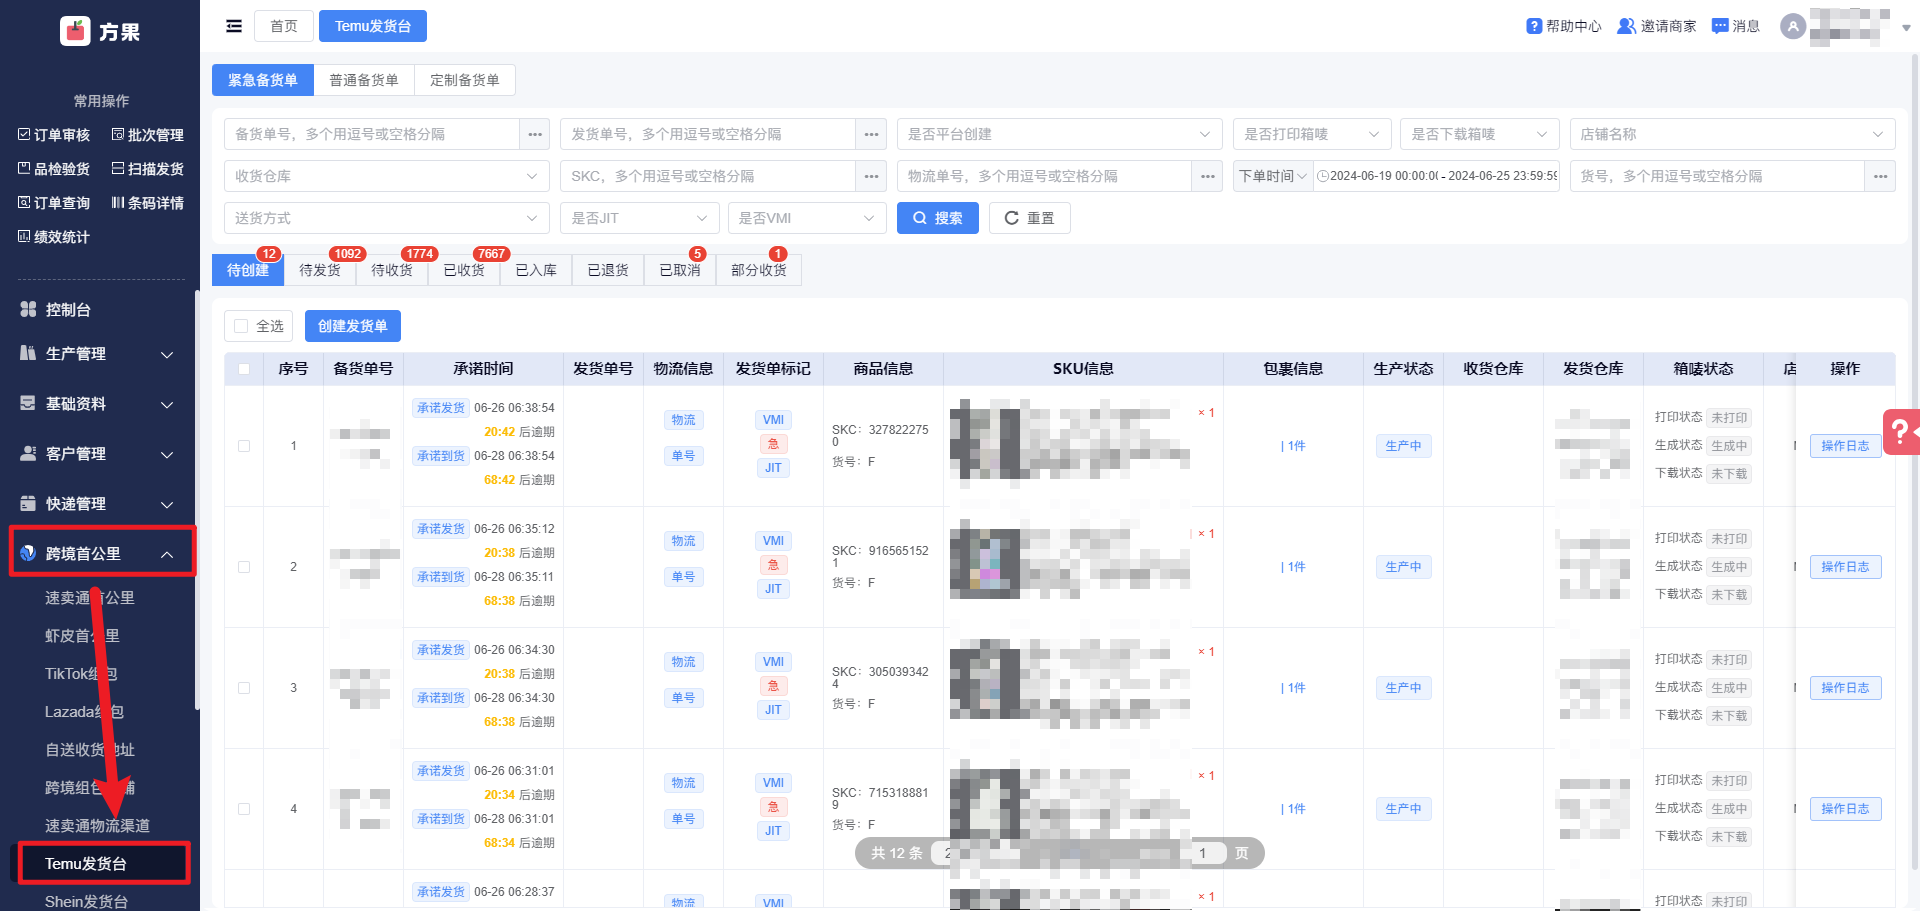
Task: Click the 创建发货单 button
Action: pyautogui.click(x=353, y=326)
